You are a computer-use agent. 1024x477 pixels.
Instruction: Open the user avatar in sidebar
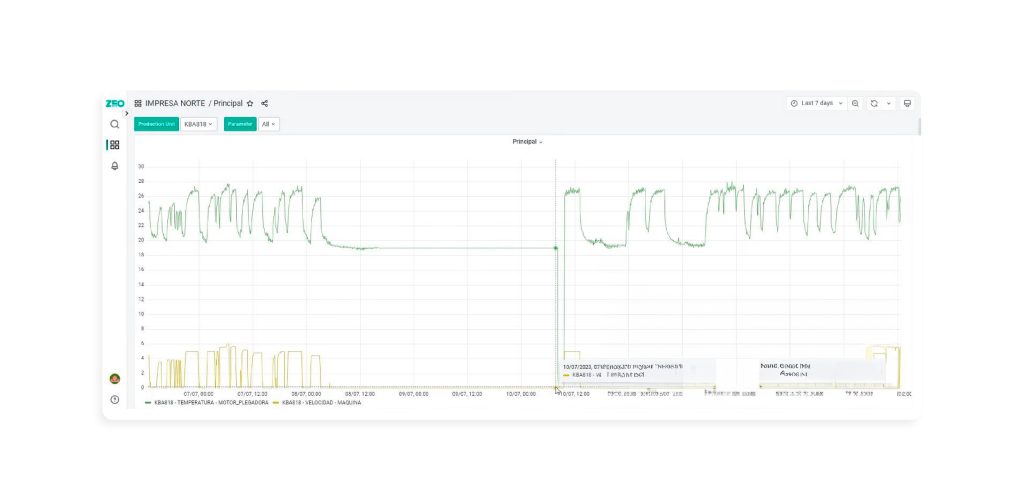[115, 379]
